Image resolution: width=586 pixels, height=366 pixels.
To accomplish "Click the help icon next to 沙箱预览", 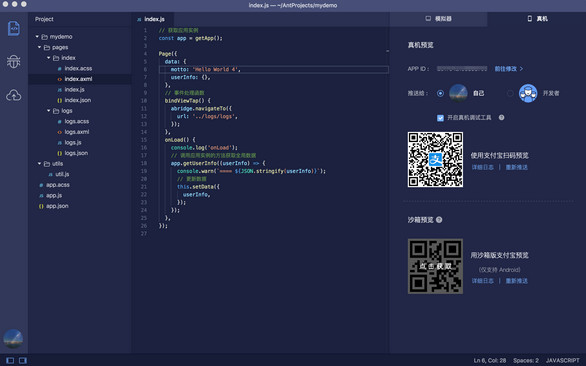I will tap(439, 220).
